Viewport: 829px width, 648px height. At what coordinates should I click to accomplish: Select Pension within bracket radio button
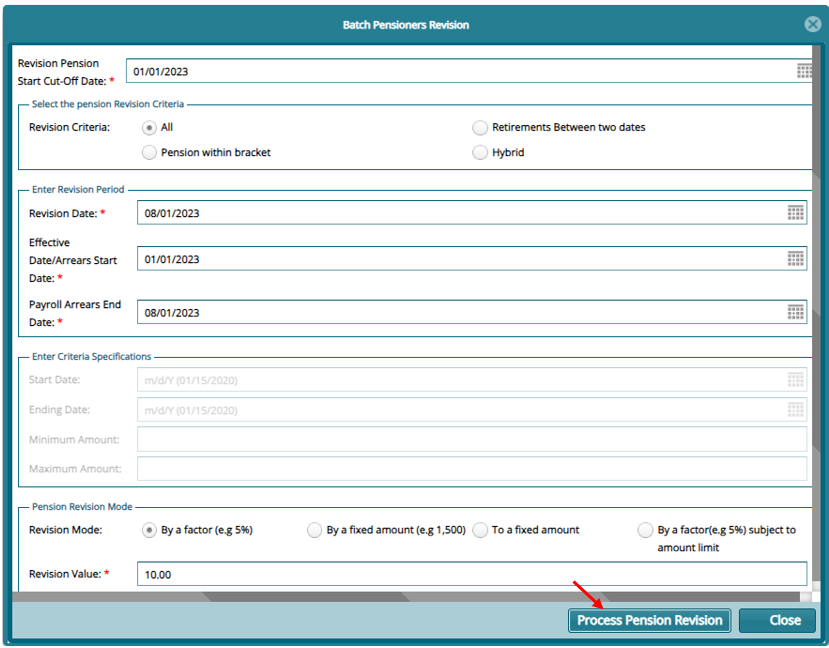click(x=150, y=152)
